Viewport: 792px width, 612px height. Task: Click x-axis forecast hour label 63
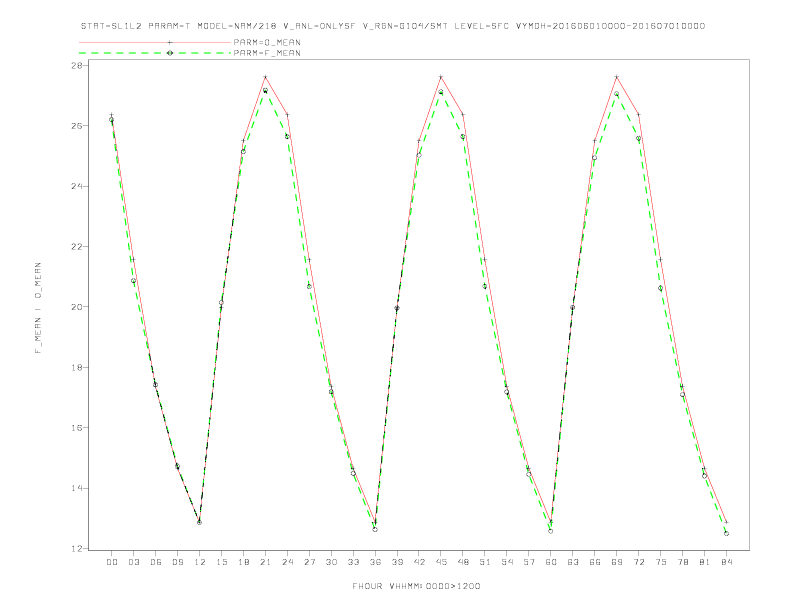point(573,562)
